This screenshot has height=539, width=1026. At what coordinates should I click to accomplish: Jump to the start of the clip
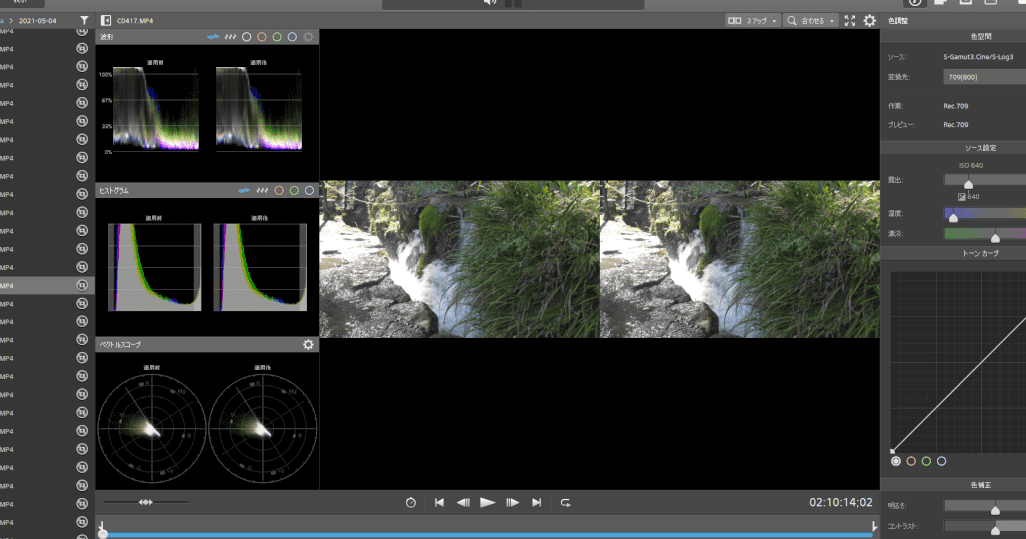coord(439,503)
